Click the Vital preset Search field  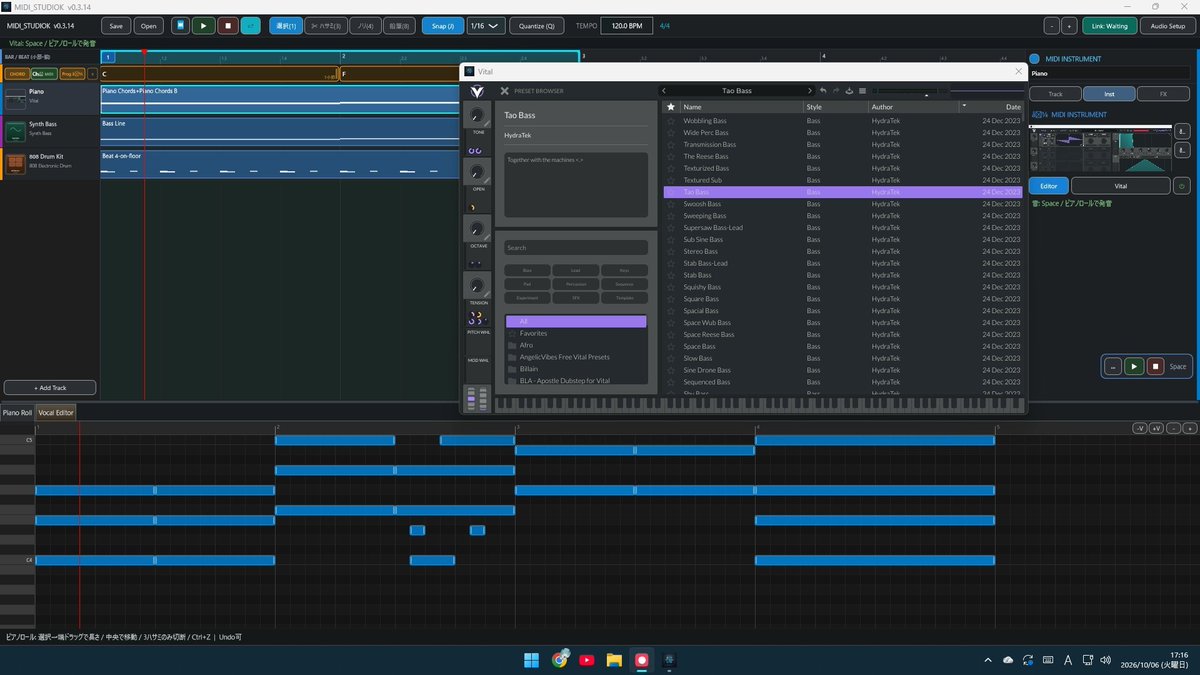pos(576,247)
